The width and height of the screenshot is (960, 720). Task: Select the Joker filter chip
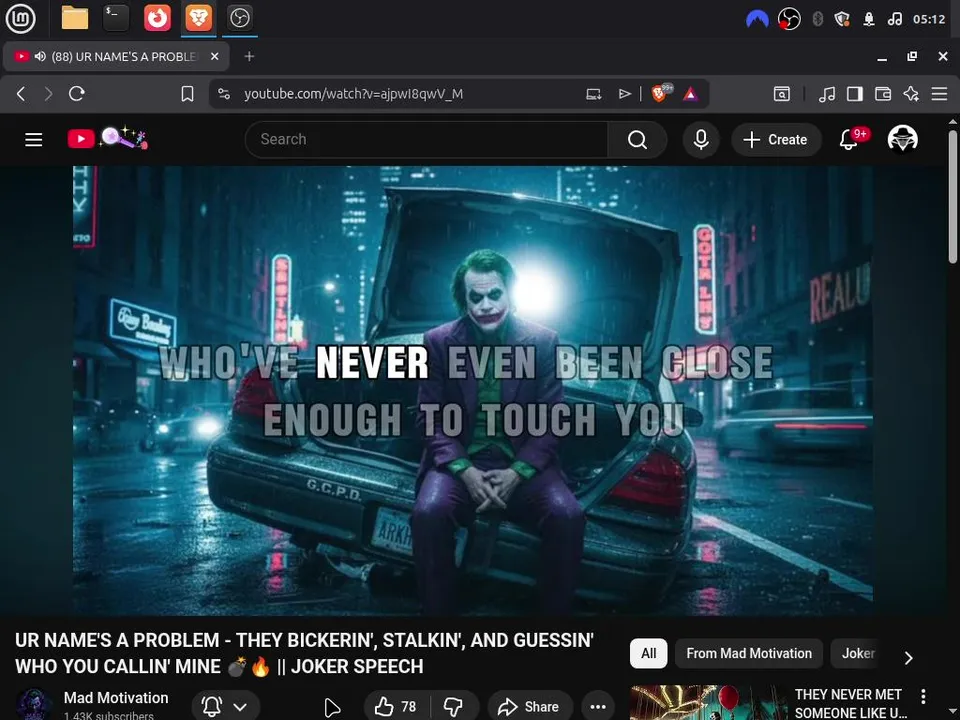[x=857, y=653]
